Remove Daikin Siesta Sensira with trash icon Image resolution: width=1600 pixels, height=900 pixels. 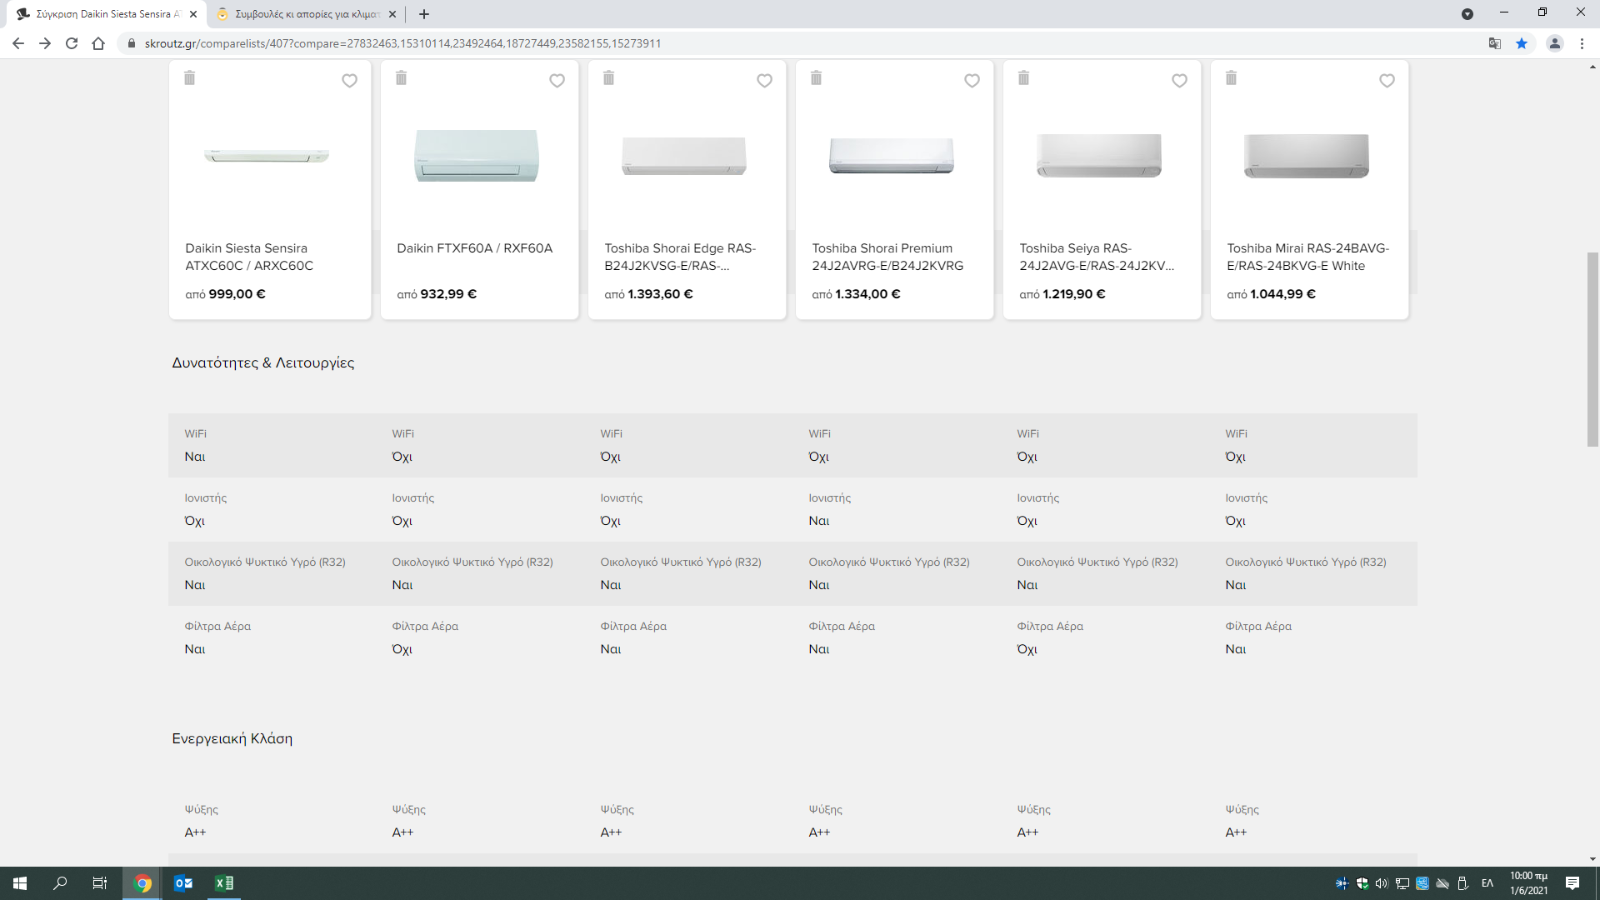click(190, 78)
